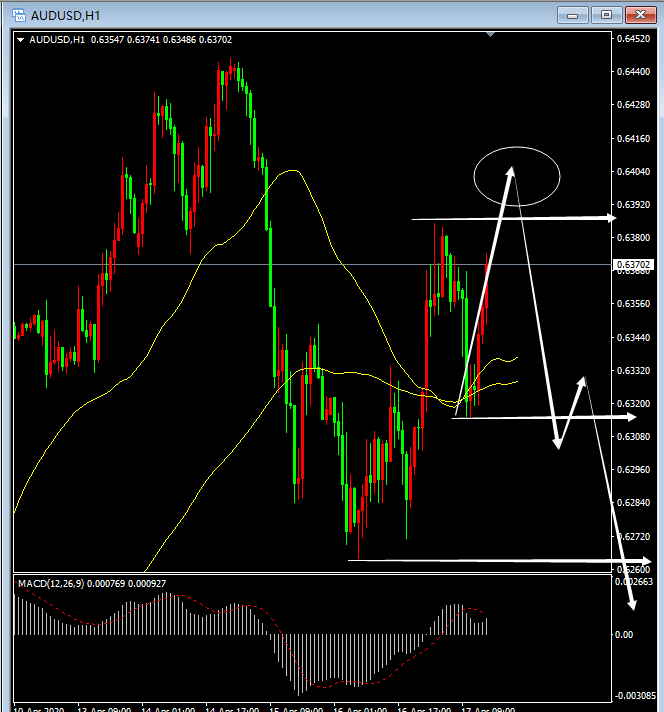The height and width of the screenshot is (712, 664).
Task: Click the OHLC values 0.63547 0.63741 0.63486 0.63702
Action: tap(161, 40)
